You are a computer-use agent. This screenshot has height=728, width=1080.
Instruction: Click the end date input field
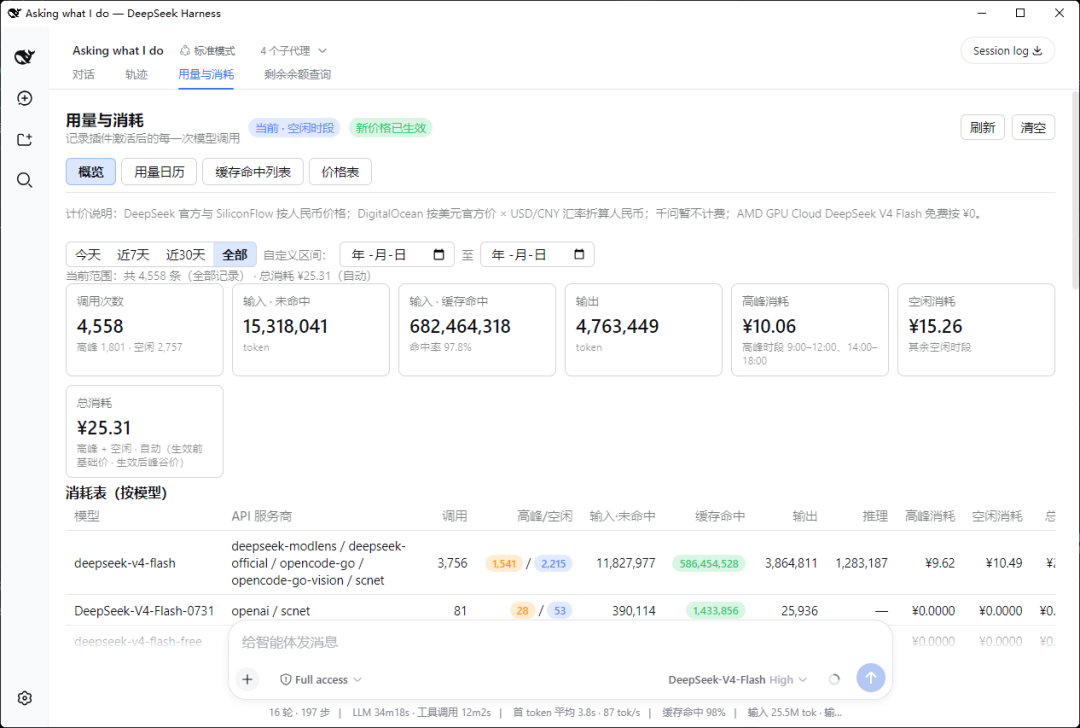click(537, 255)
